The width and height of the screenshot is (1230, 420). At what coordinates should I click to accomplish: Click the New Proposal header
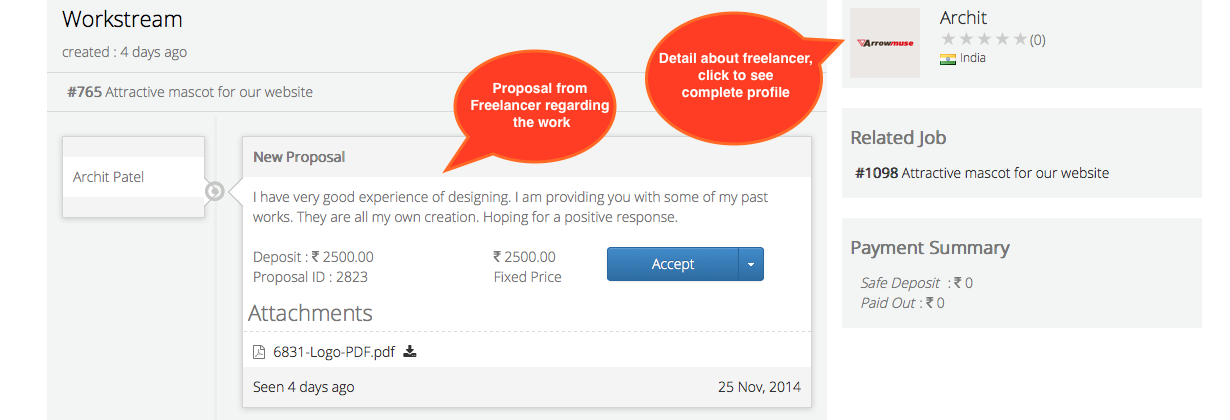pos(299,157)
